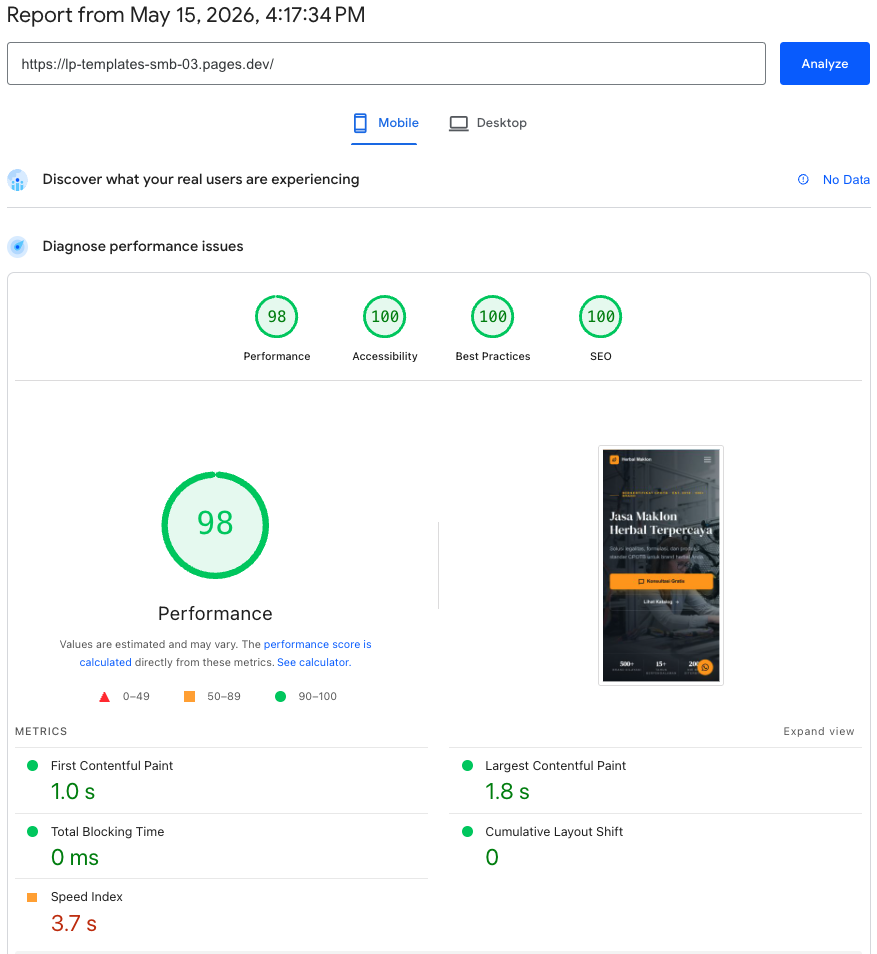
Task: Click the Best Practices label under gauge
Action: (493, 357)
